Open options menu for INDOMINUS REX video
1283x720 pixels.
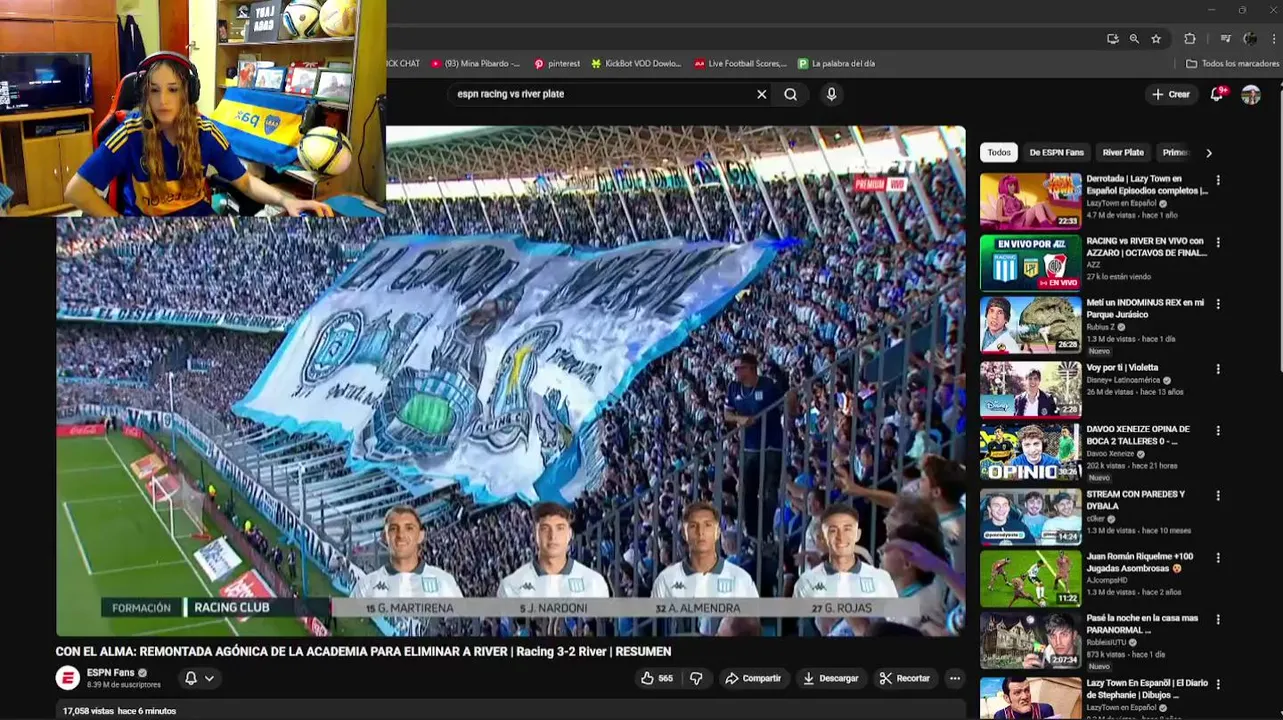click(1218, 304)
